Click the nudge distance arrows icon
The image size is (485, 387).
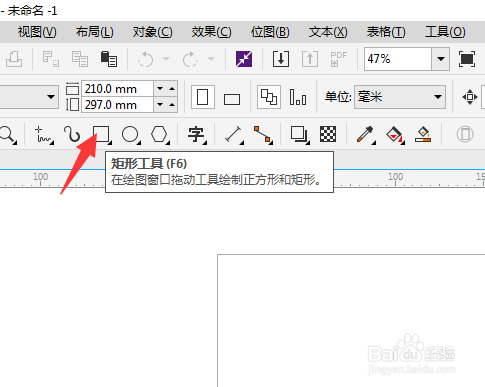[470, 97]
